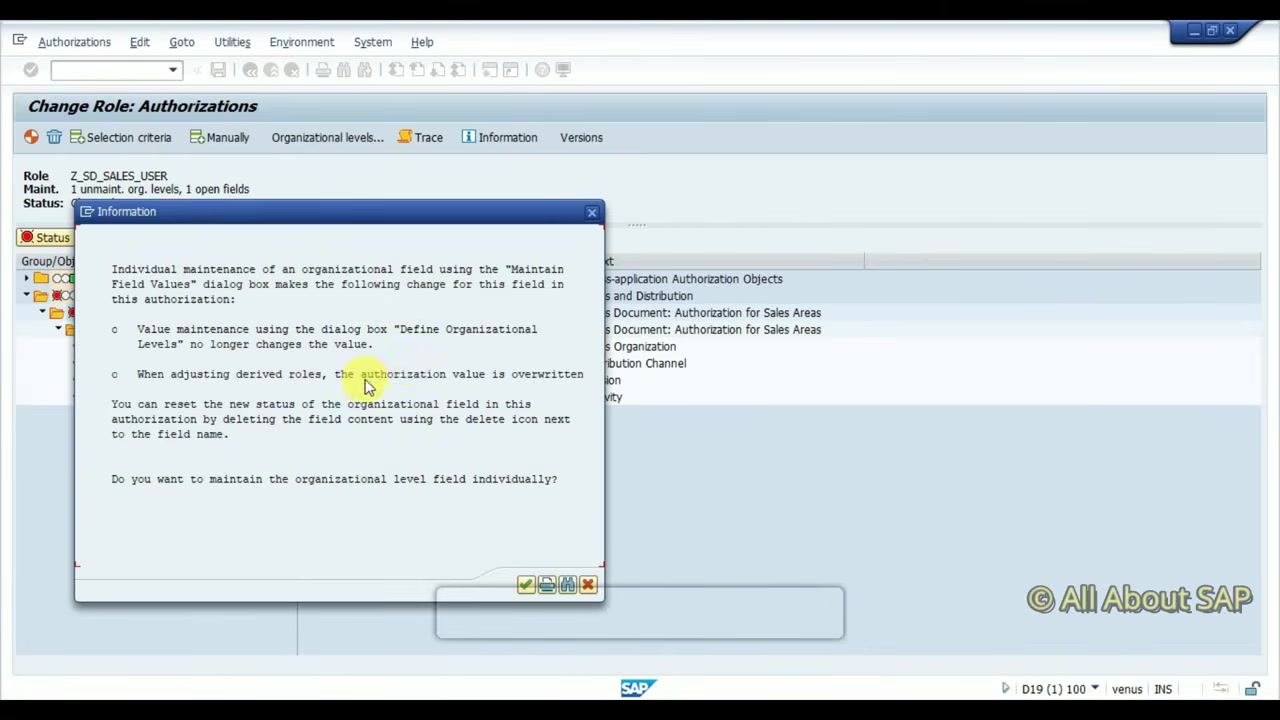Click the Previous Page icon
The image size is (1280, 720).
point(417,70)
